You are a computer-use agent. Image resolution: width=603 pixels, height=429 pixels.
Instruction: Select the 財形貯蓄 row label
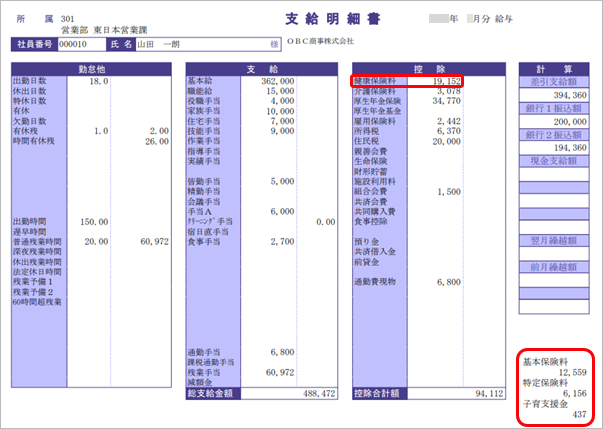[x=370, y=171]
